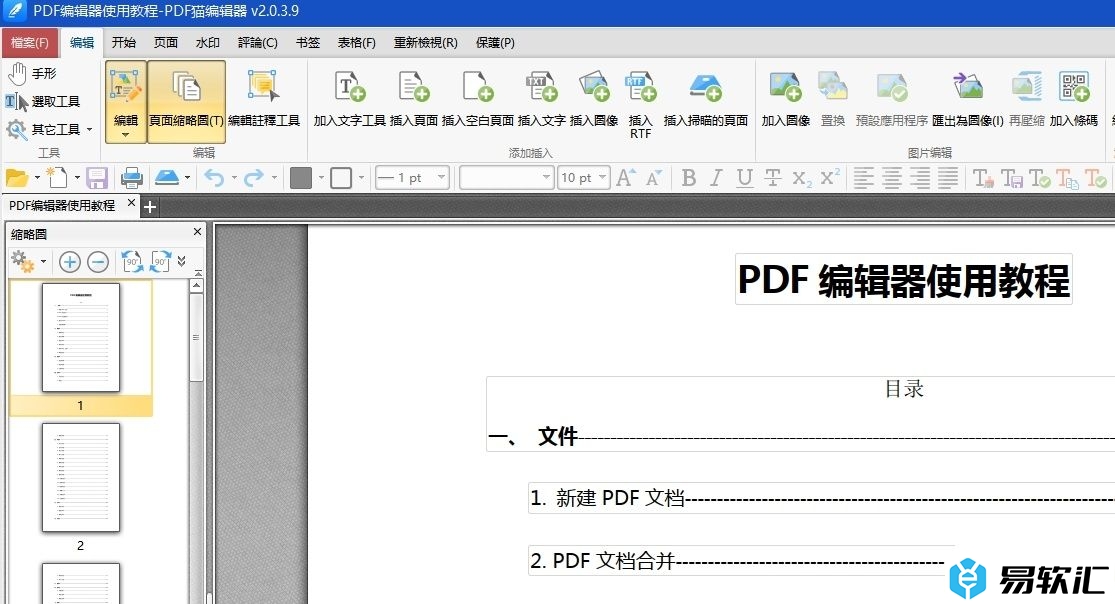The image size is (1115, 604).
Task: Zoom in thumbnails with plus icon
Action: pyautogui.click(x=70, y=262)
